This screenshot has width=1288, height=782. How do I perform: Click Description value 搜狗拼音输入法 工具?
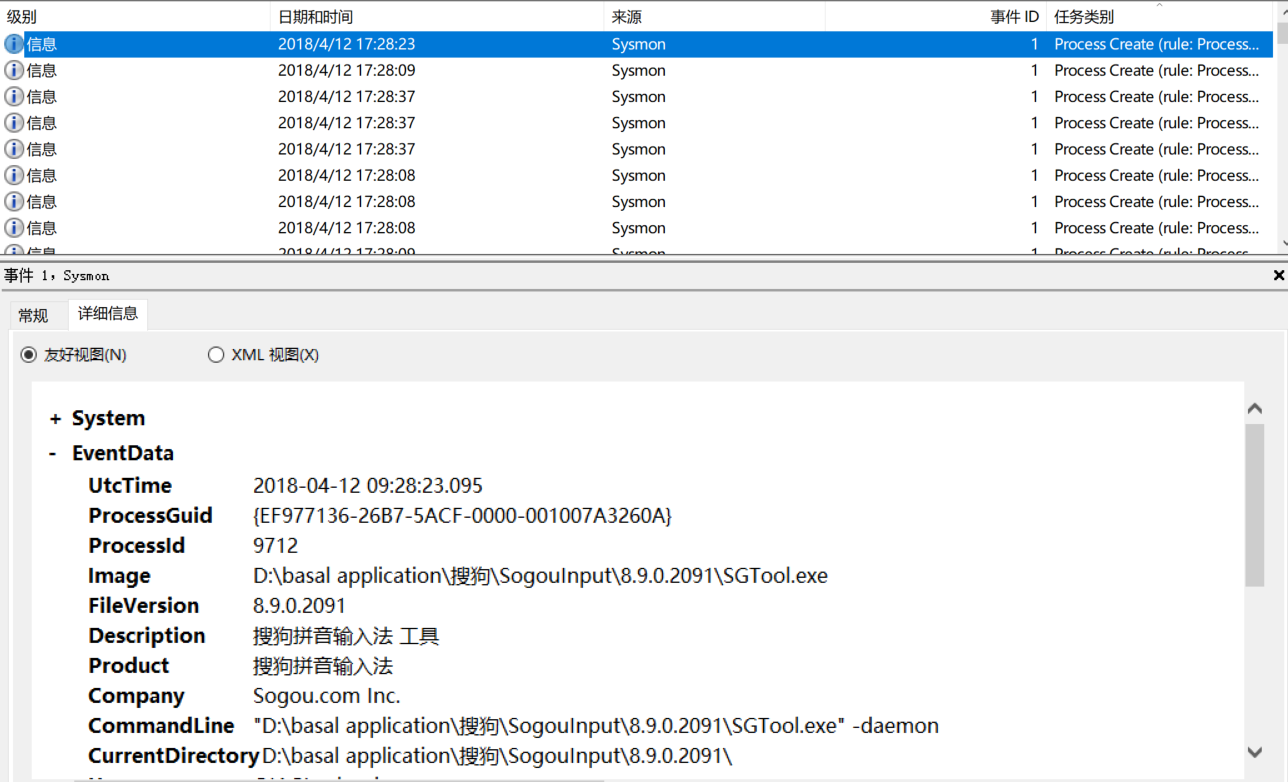click(x=346, y=636)
